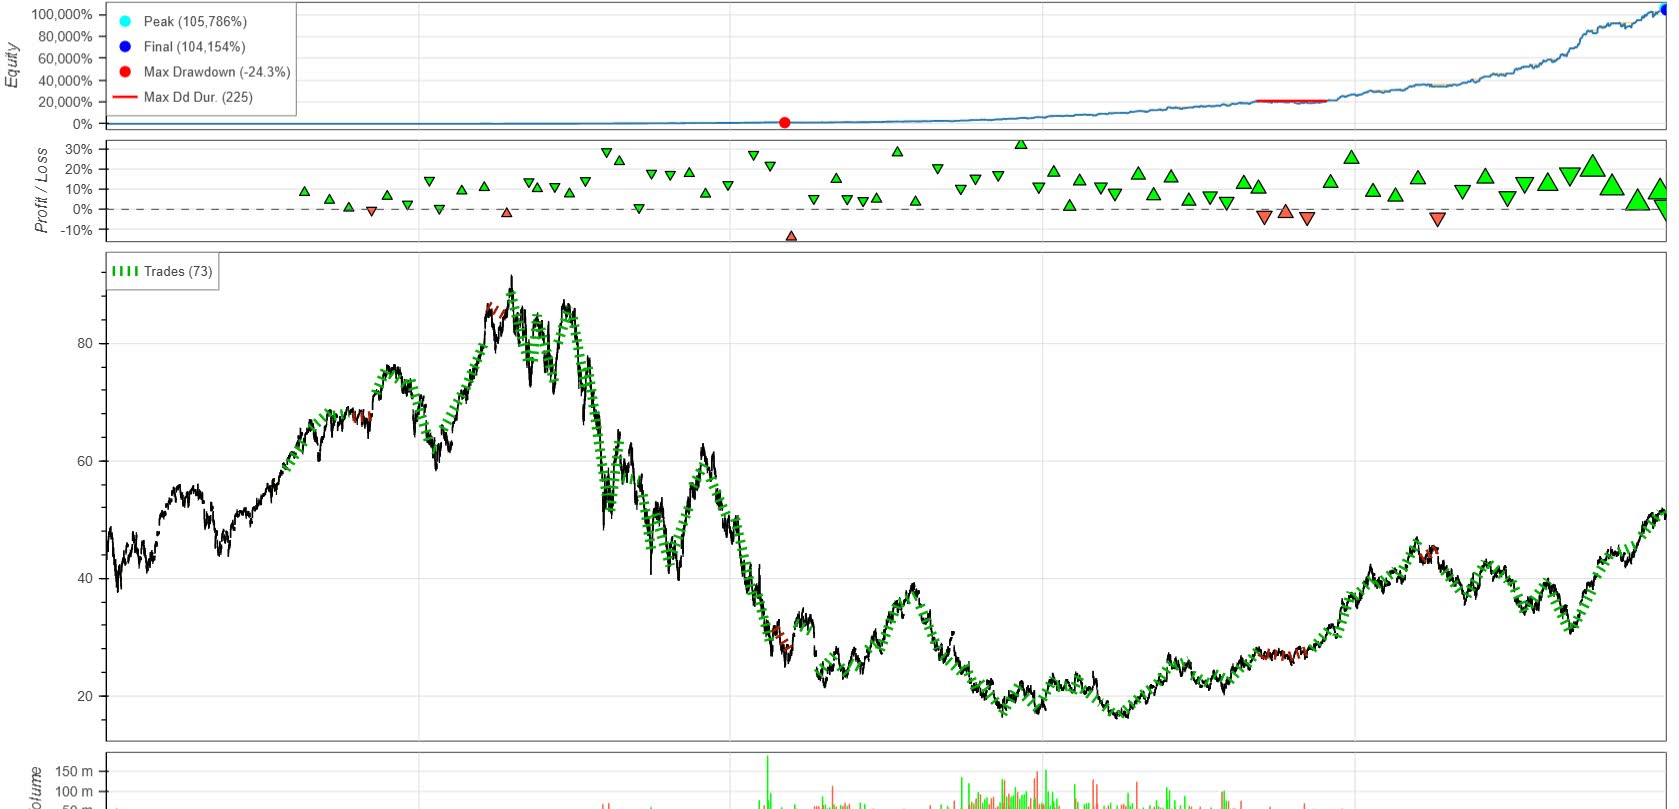Click the first green trade triangle on the left
Viewport: 1679px width, 809px height.
(305, 191)
